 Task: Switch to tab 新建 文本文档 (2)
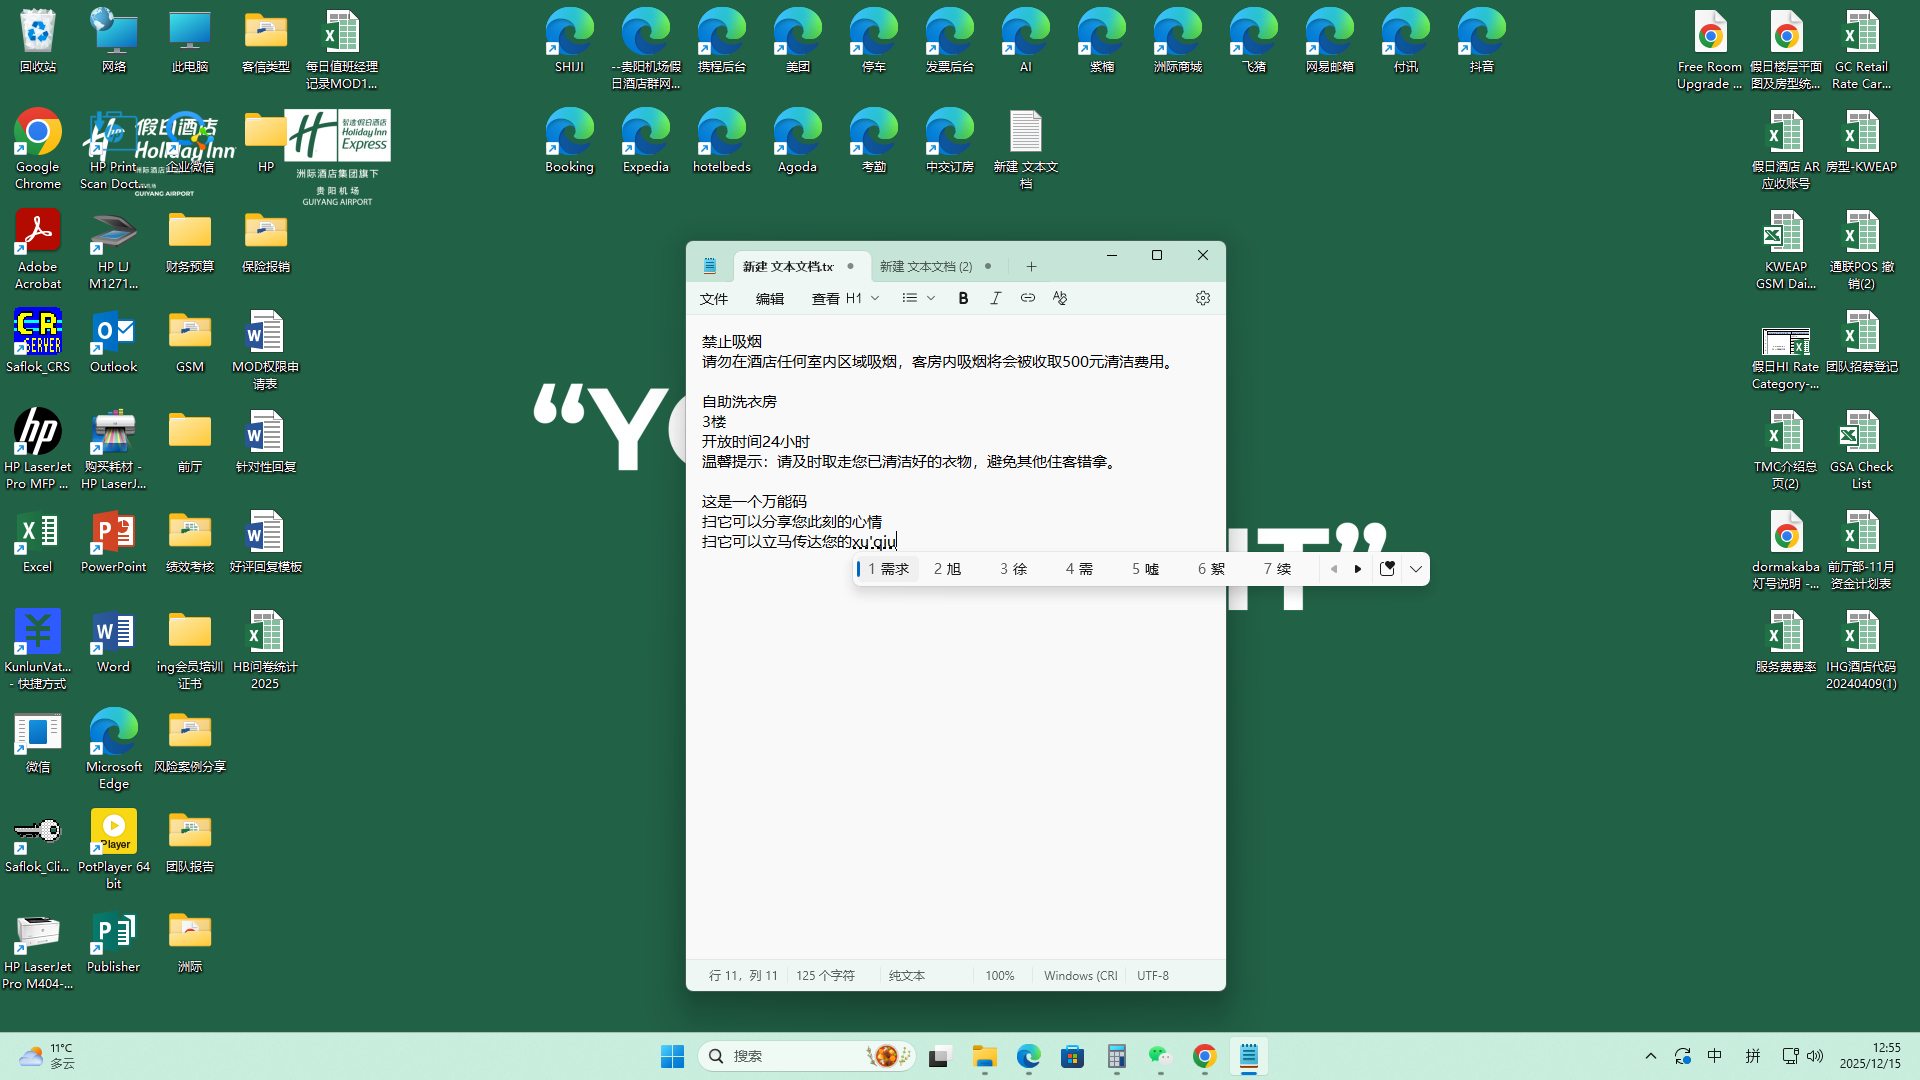pos(925,266)
